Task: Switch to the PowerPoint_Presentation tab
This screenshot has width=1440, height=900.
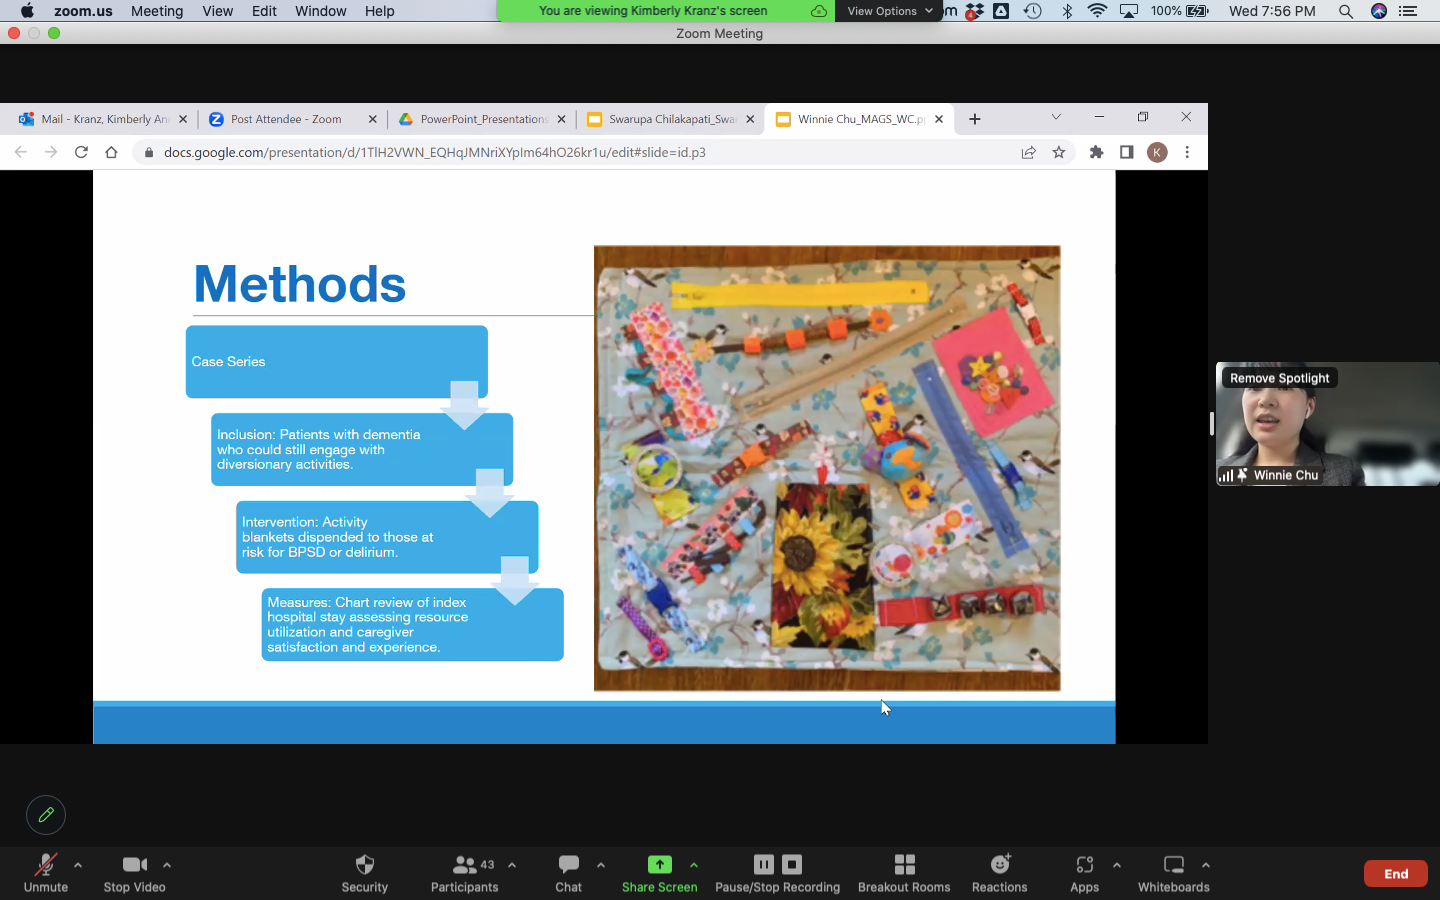Action: [483, 119]
